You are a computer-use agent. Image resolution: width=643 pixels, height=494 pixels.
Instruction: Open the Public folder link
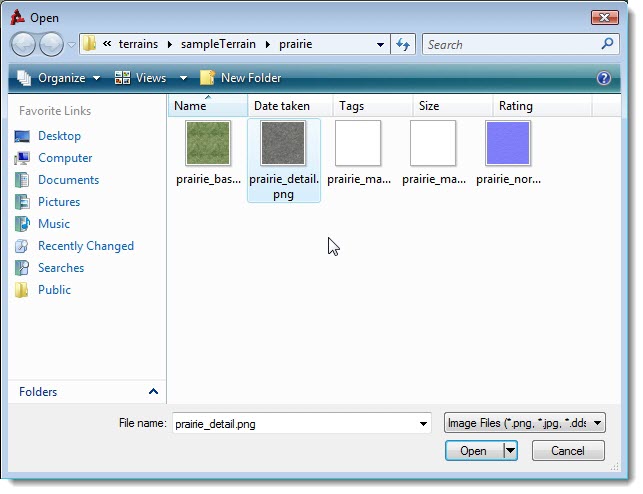[x=55, y=289]
